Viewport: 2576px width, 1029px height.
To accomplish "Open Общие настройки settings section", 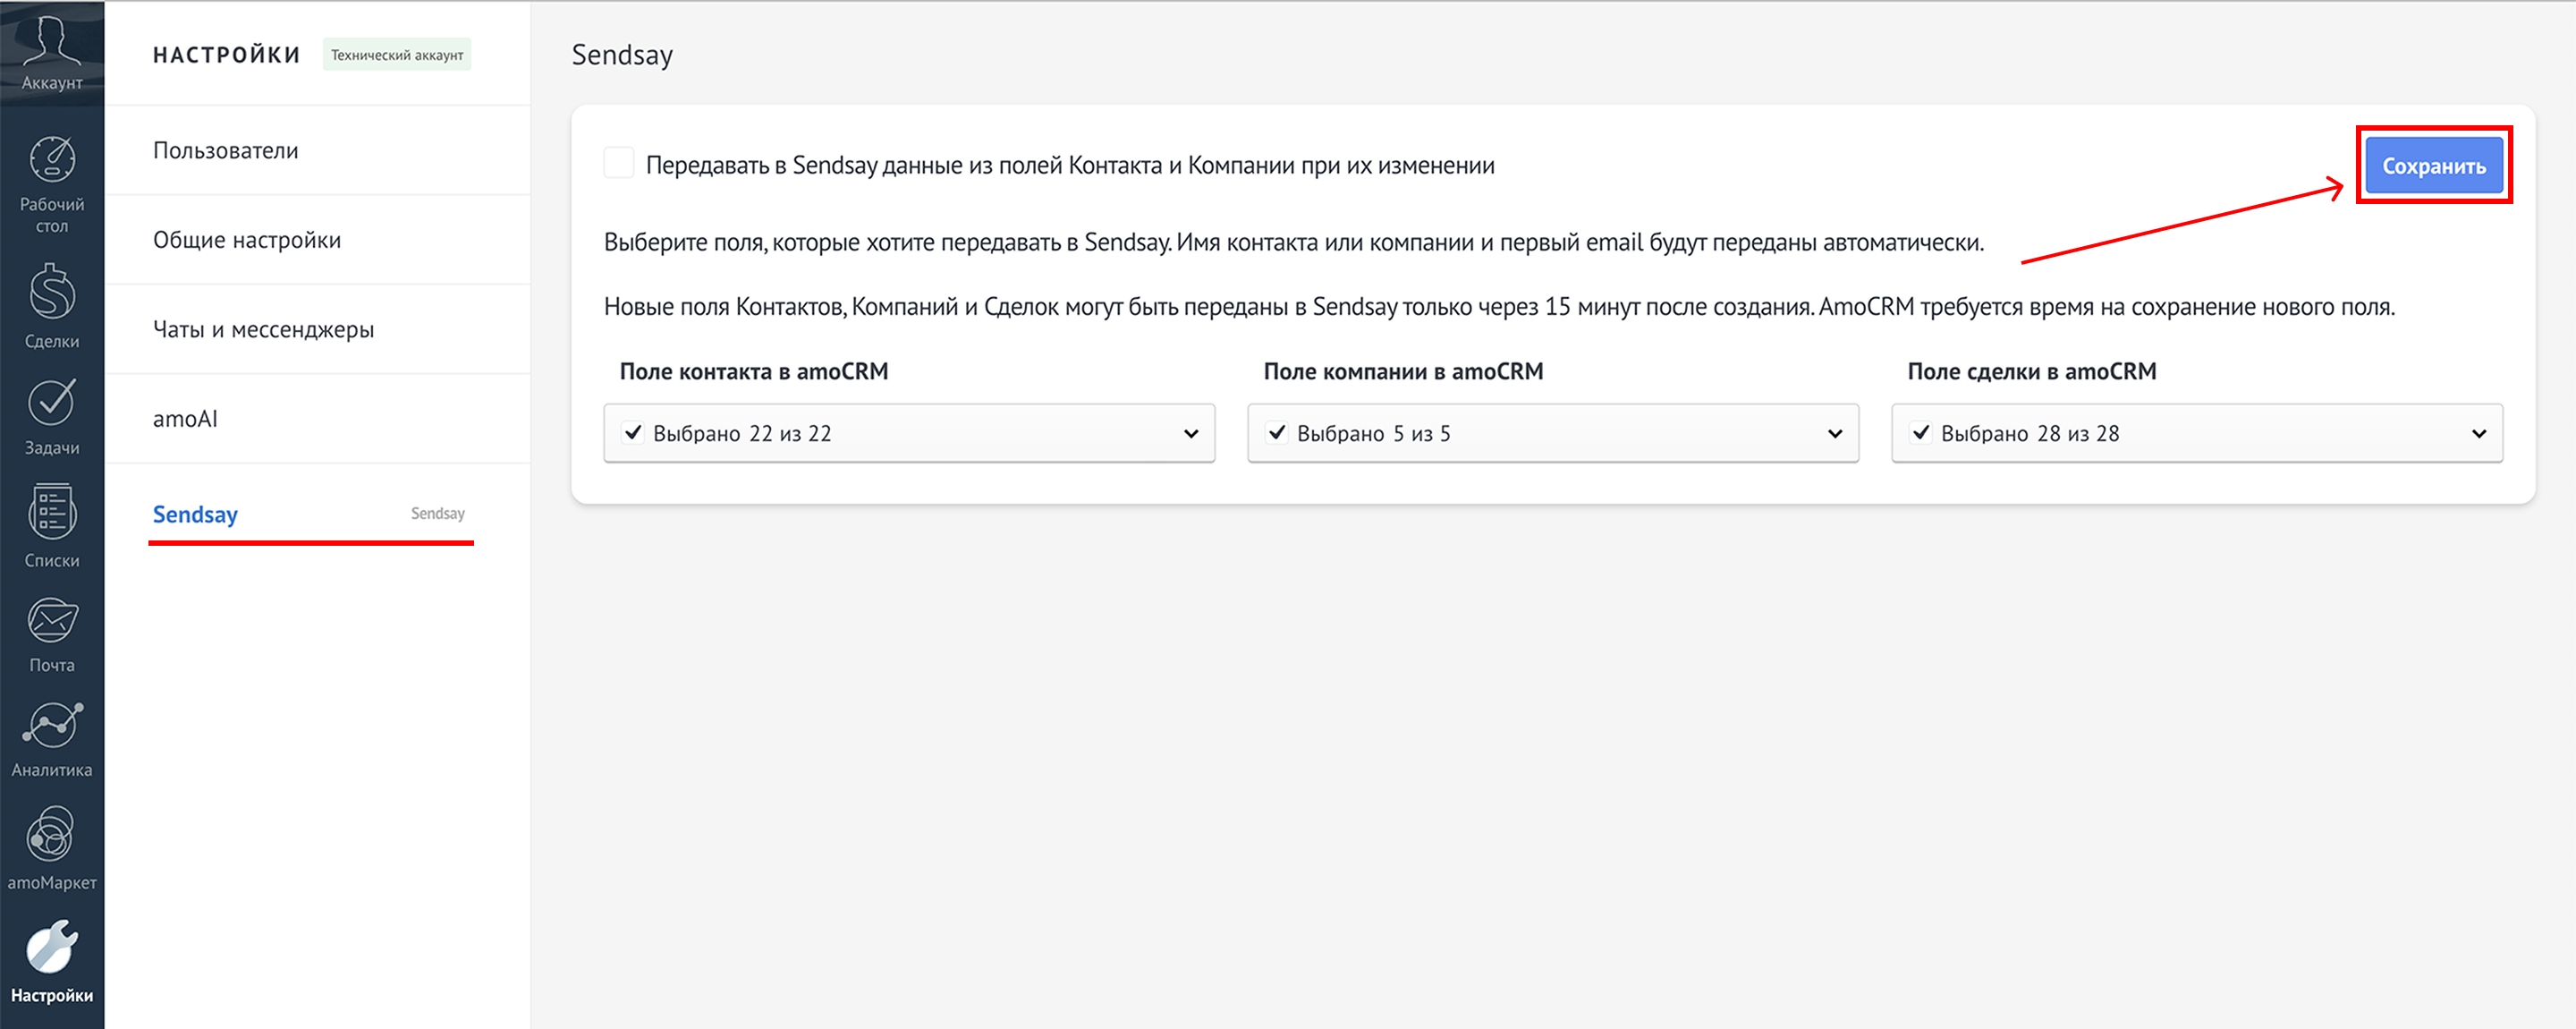I will [247, 240].
